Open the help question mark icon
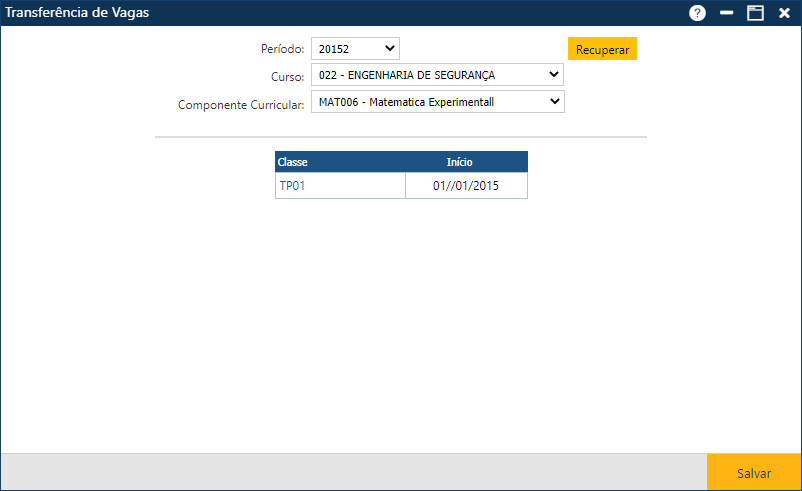Viewport: 802px width, 491px height. (x=697, y=13)
